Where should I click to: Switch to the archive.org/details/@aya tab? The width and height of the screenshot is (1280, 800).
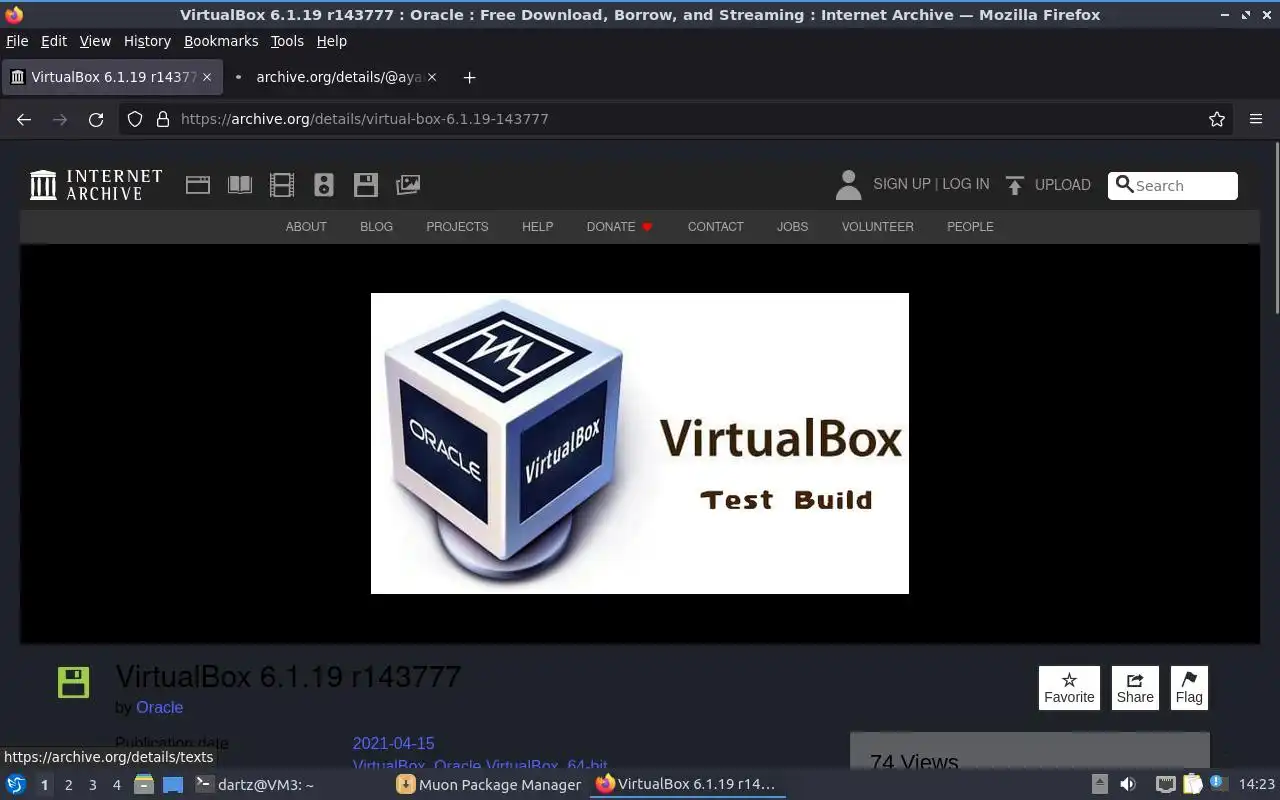(335, 77)
